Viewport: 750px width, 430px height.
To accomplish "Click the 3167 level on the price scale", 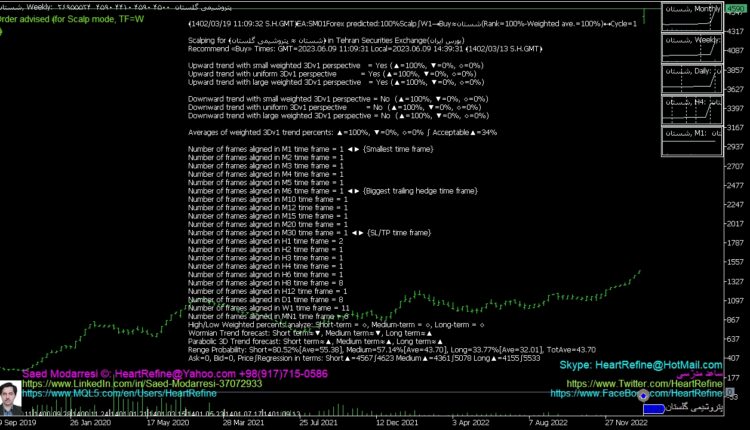I will tap(735, 127).
